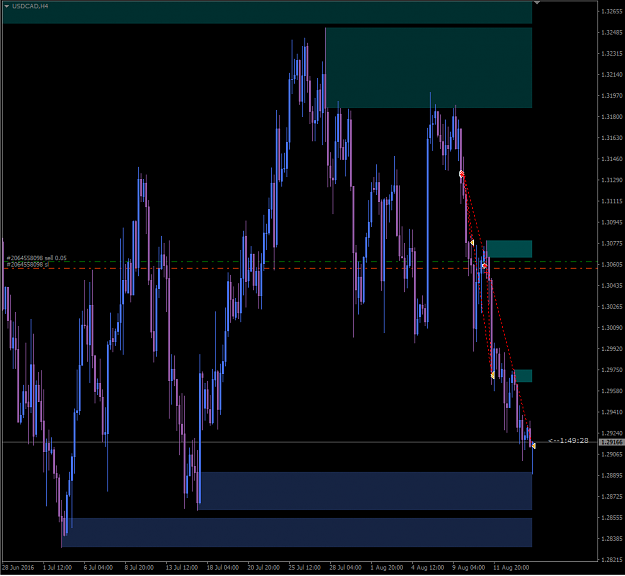This screenshot has height=576, width=625.
Task: Click the 1.29580 price label
Action: [612, 391]
